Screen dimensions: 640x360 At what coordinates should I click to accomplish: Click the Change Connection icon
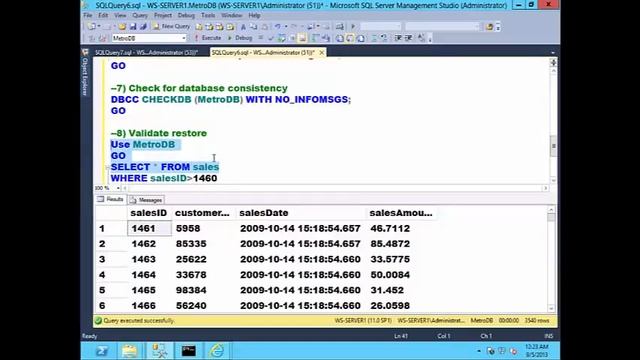coord(102,38)
